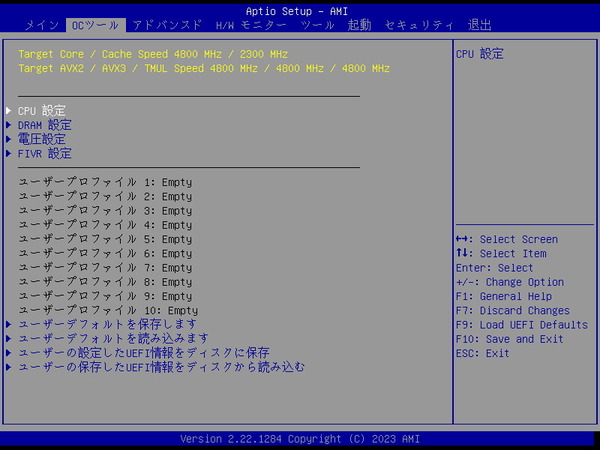The height and width of the screenshot is (450, 600).
Task: Click ユーザープロファイル 1: Empty
Action: coord(105,182)
